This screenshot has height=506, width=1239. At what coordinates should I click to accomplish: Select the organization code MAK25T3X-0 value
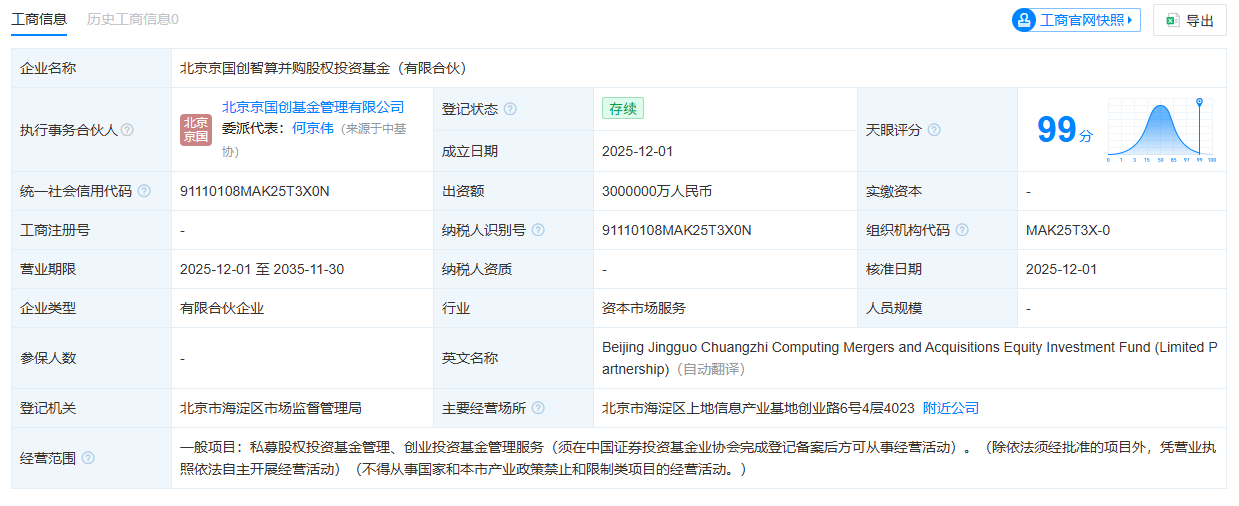click(1067, 230)
